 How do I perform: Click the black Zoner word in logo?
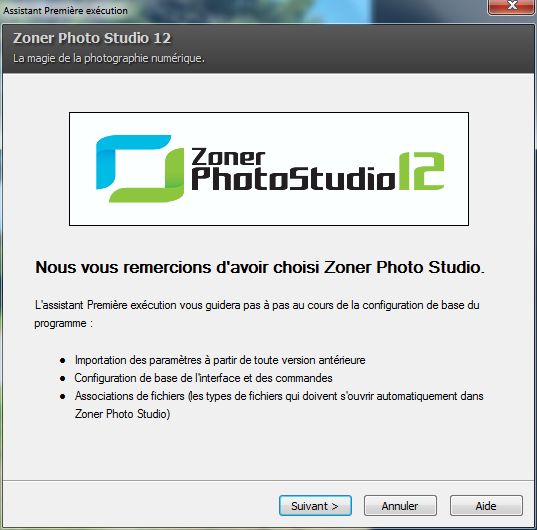click(228, 157)
